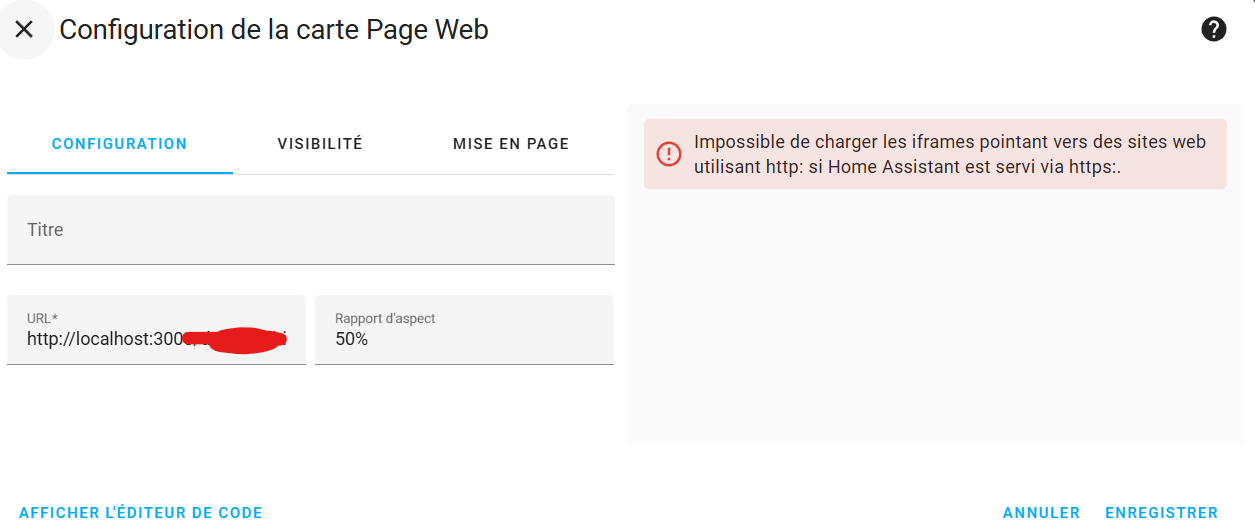Click the 'URL*' field label
Image resolution: width=1255 pixels, height=527 pixels.
[42, 318]
